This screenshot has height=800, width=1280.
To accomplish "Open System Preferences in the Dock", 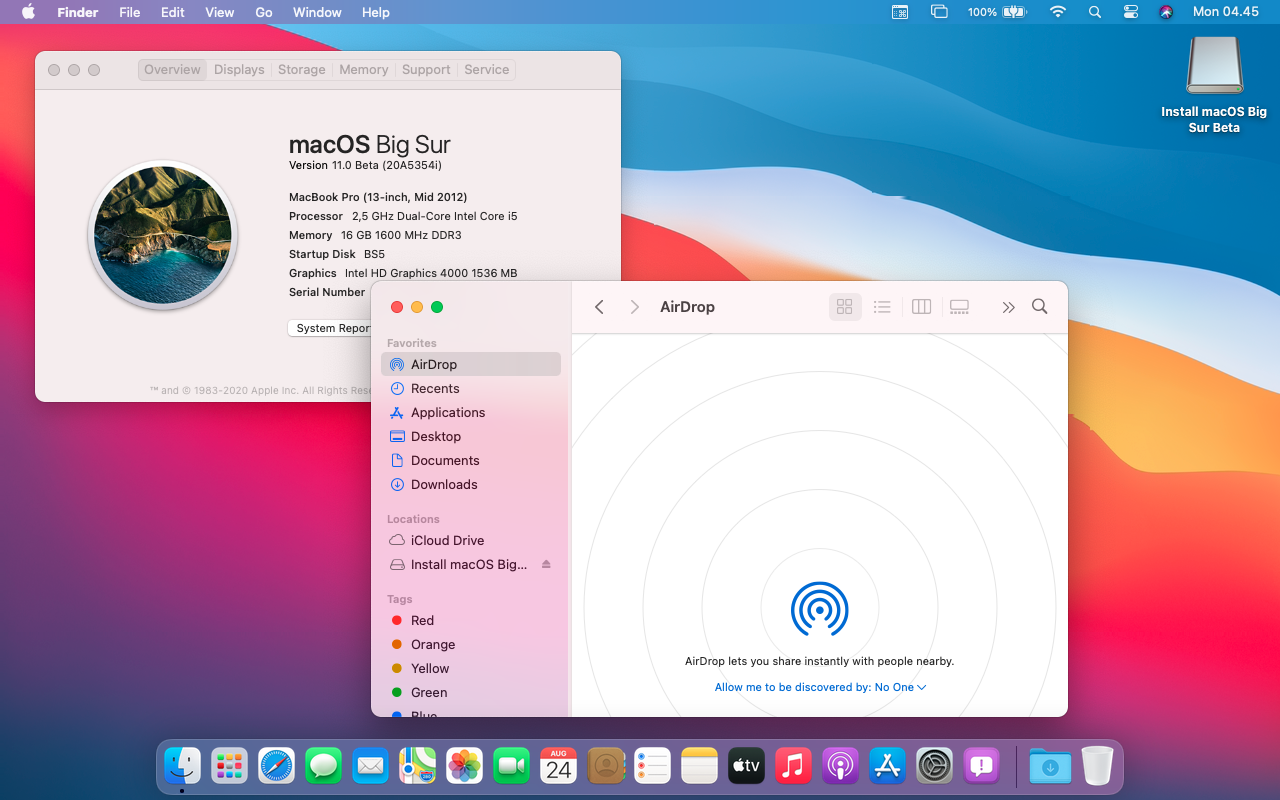I will point(935,766).
